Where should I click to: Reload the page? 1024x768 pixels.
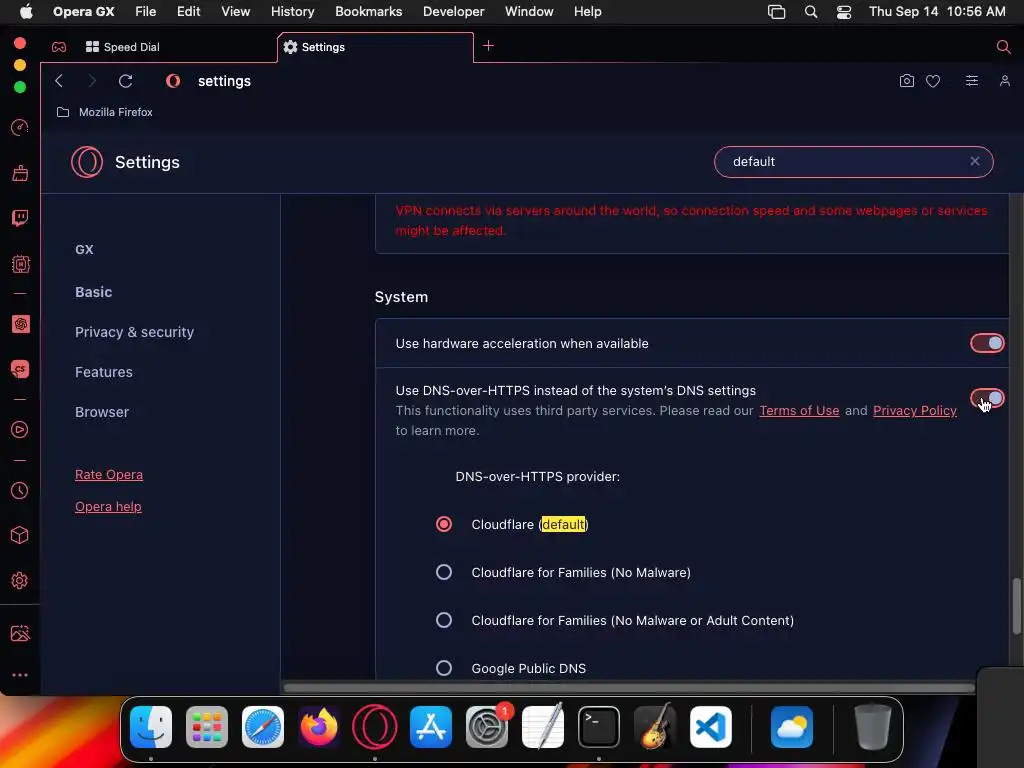(x=125, y=80)
